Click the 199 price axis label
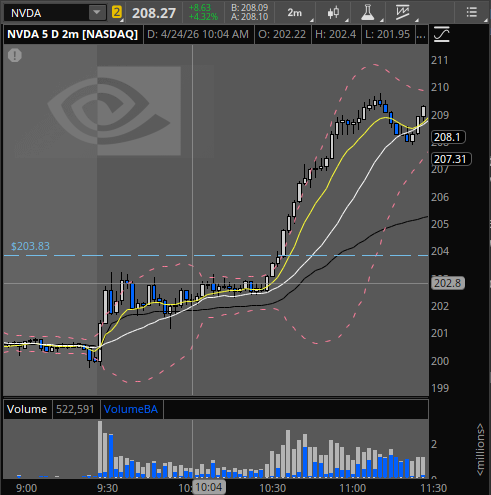Image resolution: width=491 pixels, height=495 pixels. (x=440, y=388)
